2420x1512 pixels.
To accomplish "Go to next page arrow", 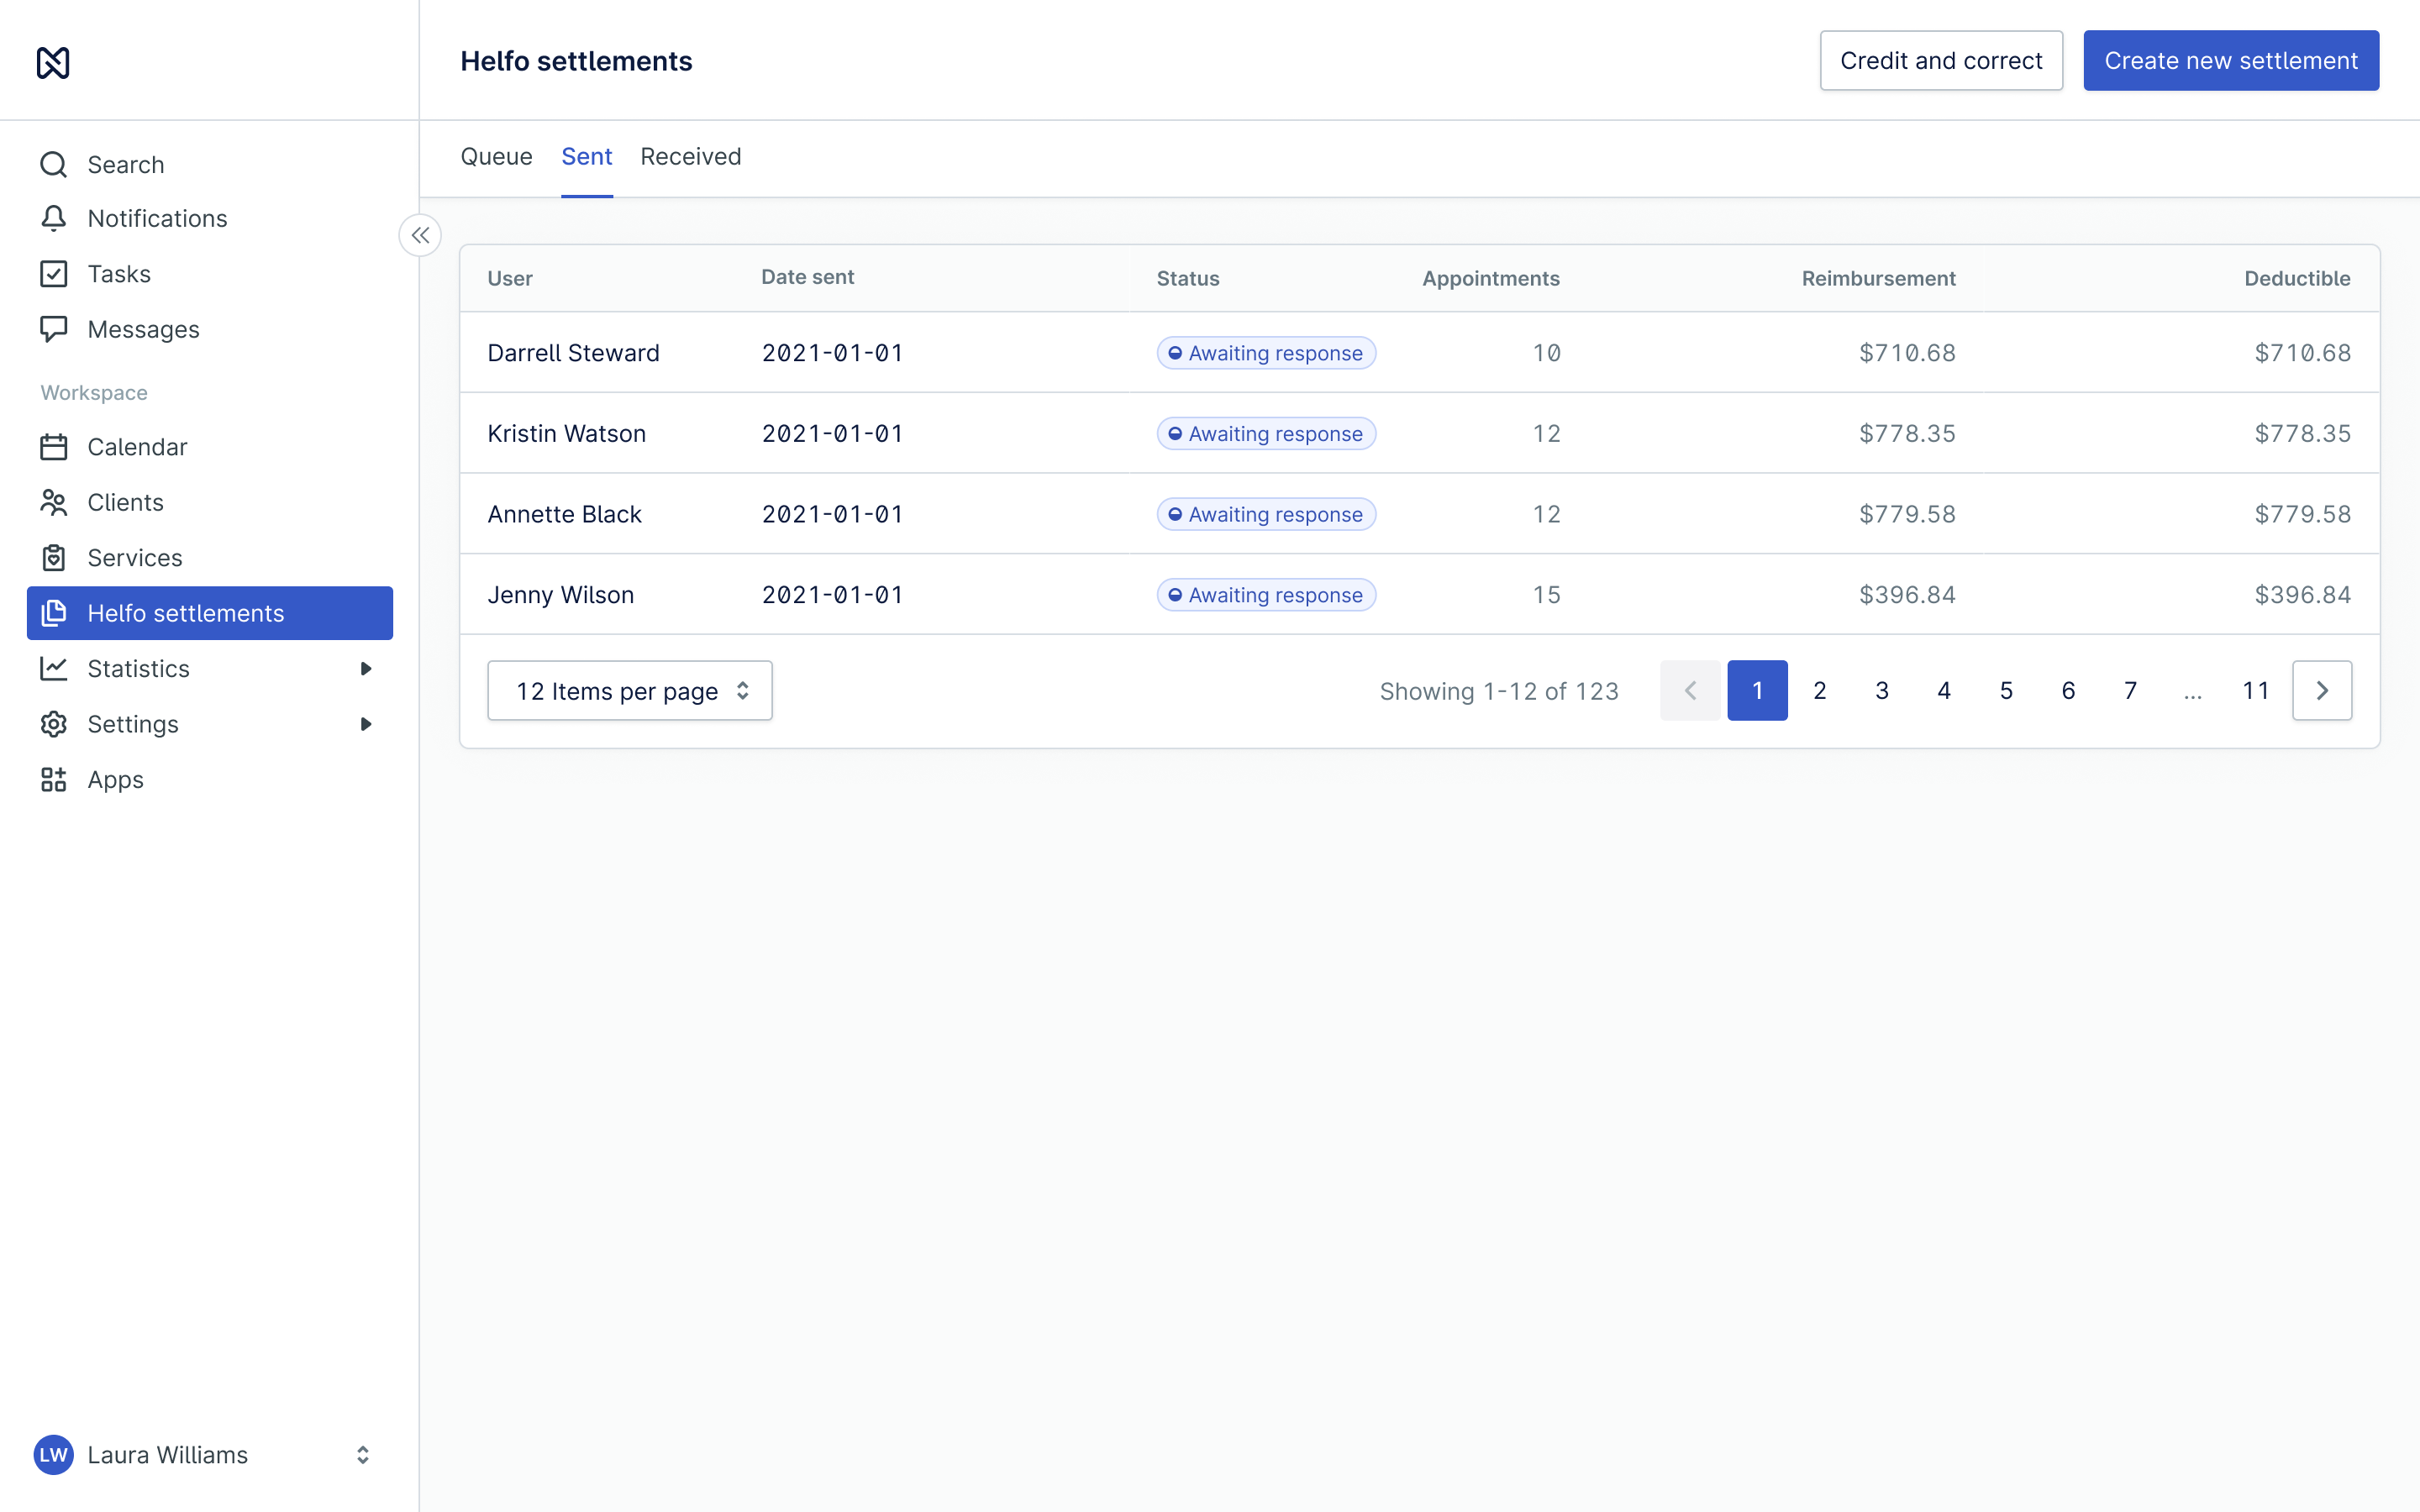I will tap(2322, 690).
